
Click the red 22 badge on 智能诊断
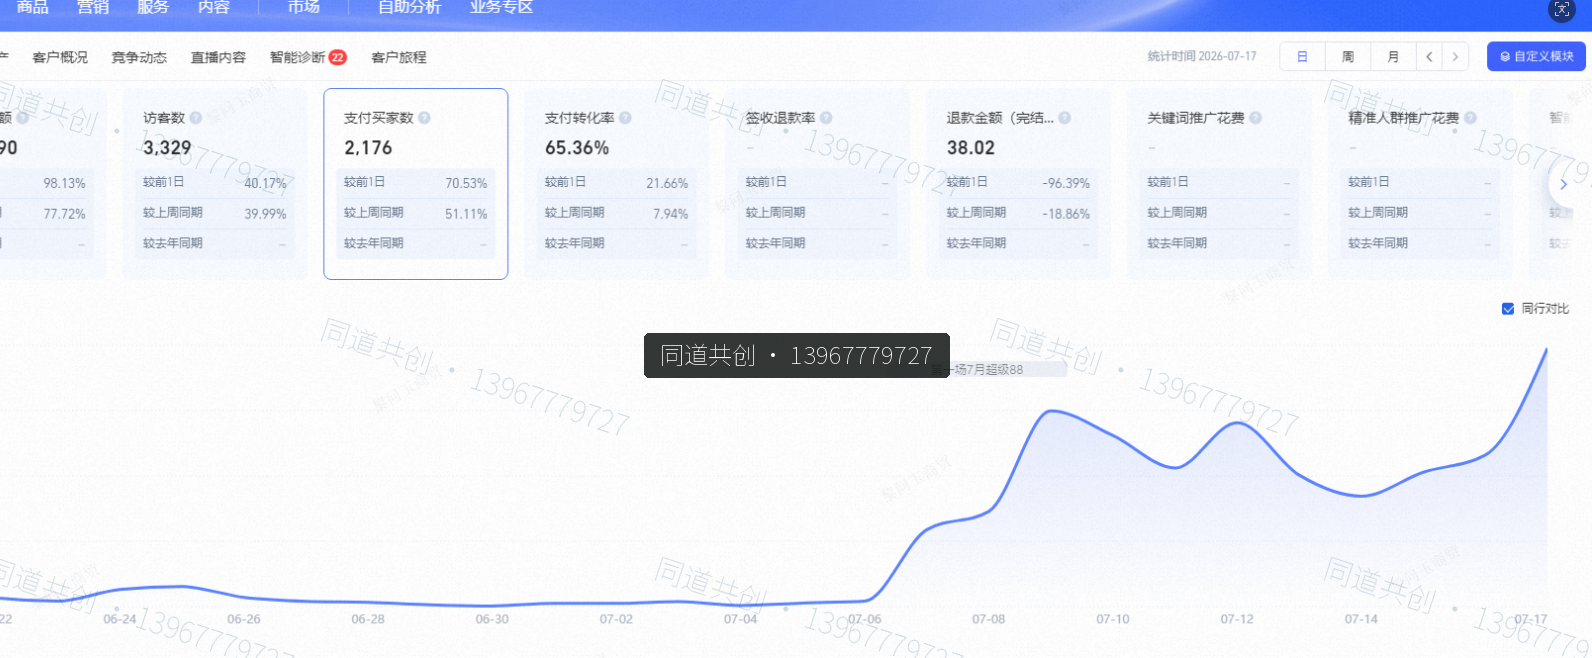(x=338, y=57)
